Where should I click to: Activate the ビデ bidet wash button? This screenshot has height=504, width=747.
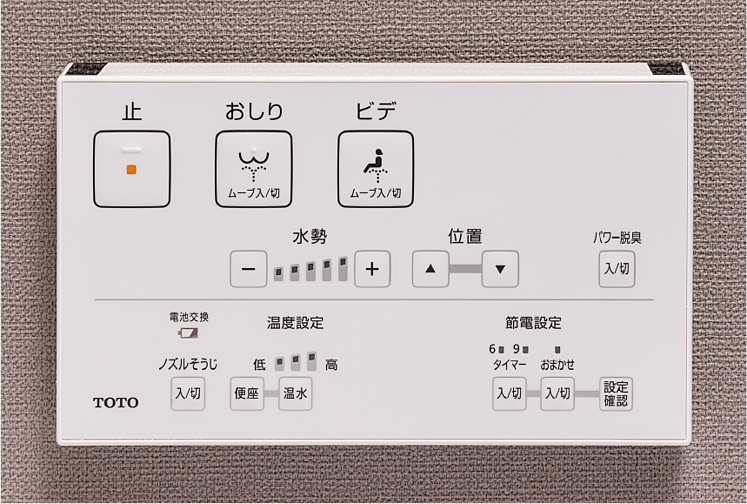click(x=375, y=169)
